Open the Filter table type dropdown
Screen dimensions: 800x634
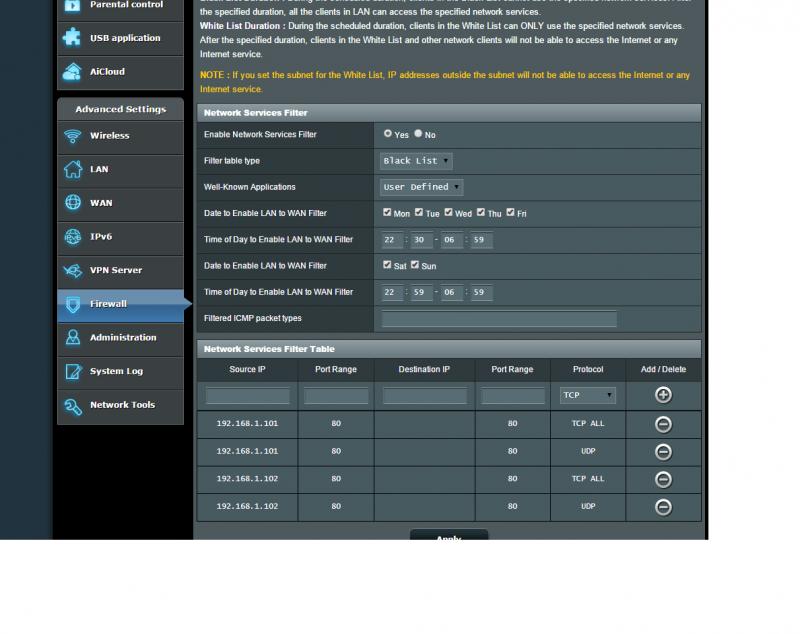pos(416,161)
